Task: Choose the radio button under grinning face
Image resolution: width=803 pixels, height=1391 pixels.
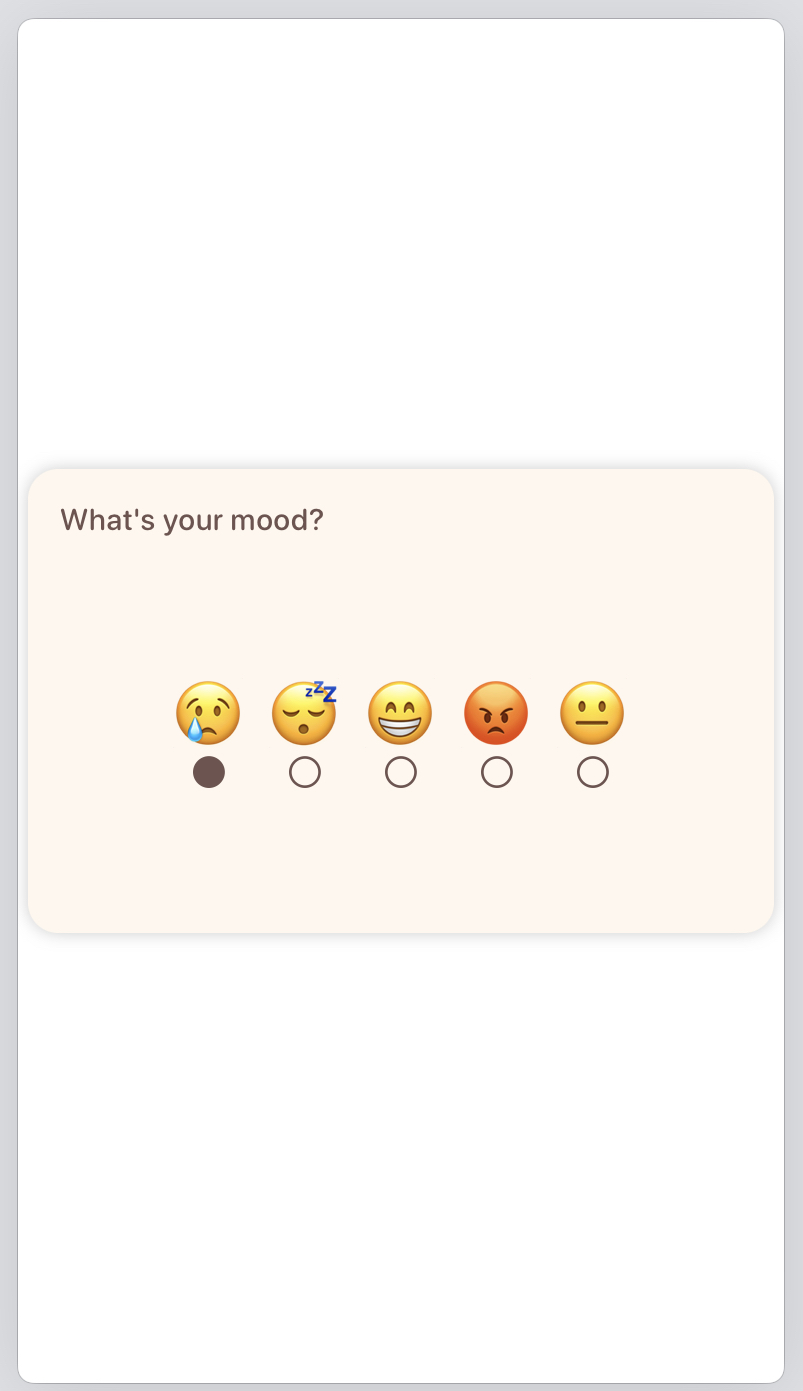Action: (x=401, y=772)
